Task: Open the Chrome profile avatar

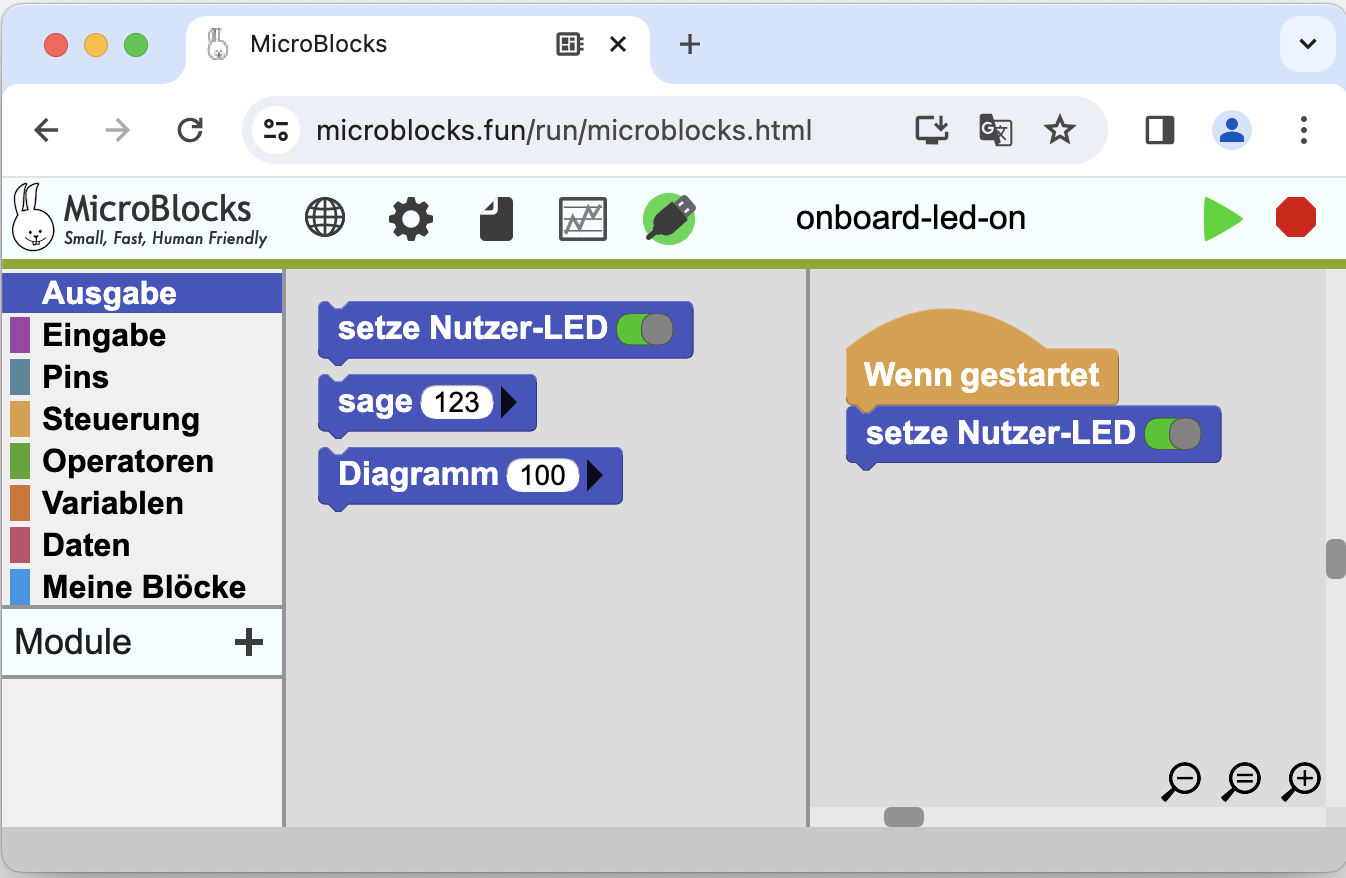Action: [1232, 130]
